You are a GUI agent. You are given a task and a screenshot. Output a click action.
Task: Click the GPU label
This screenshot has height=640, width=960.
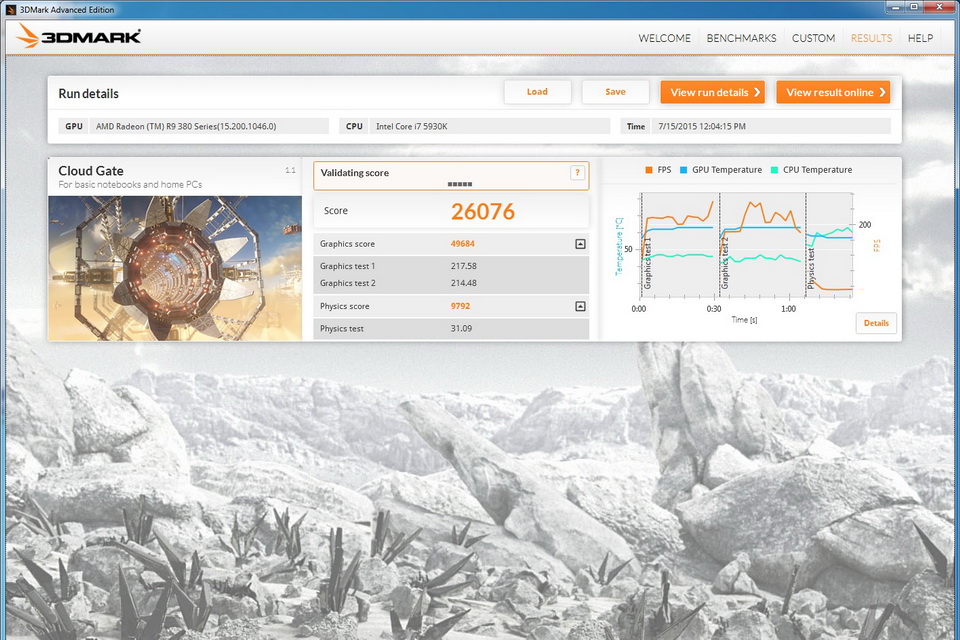(x=74, y=126)
